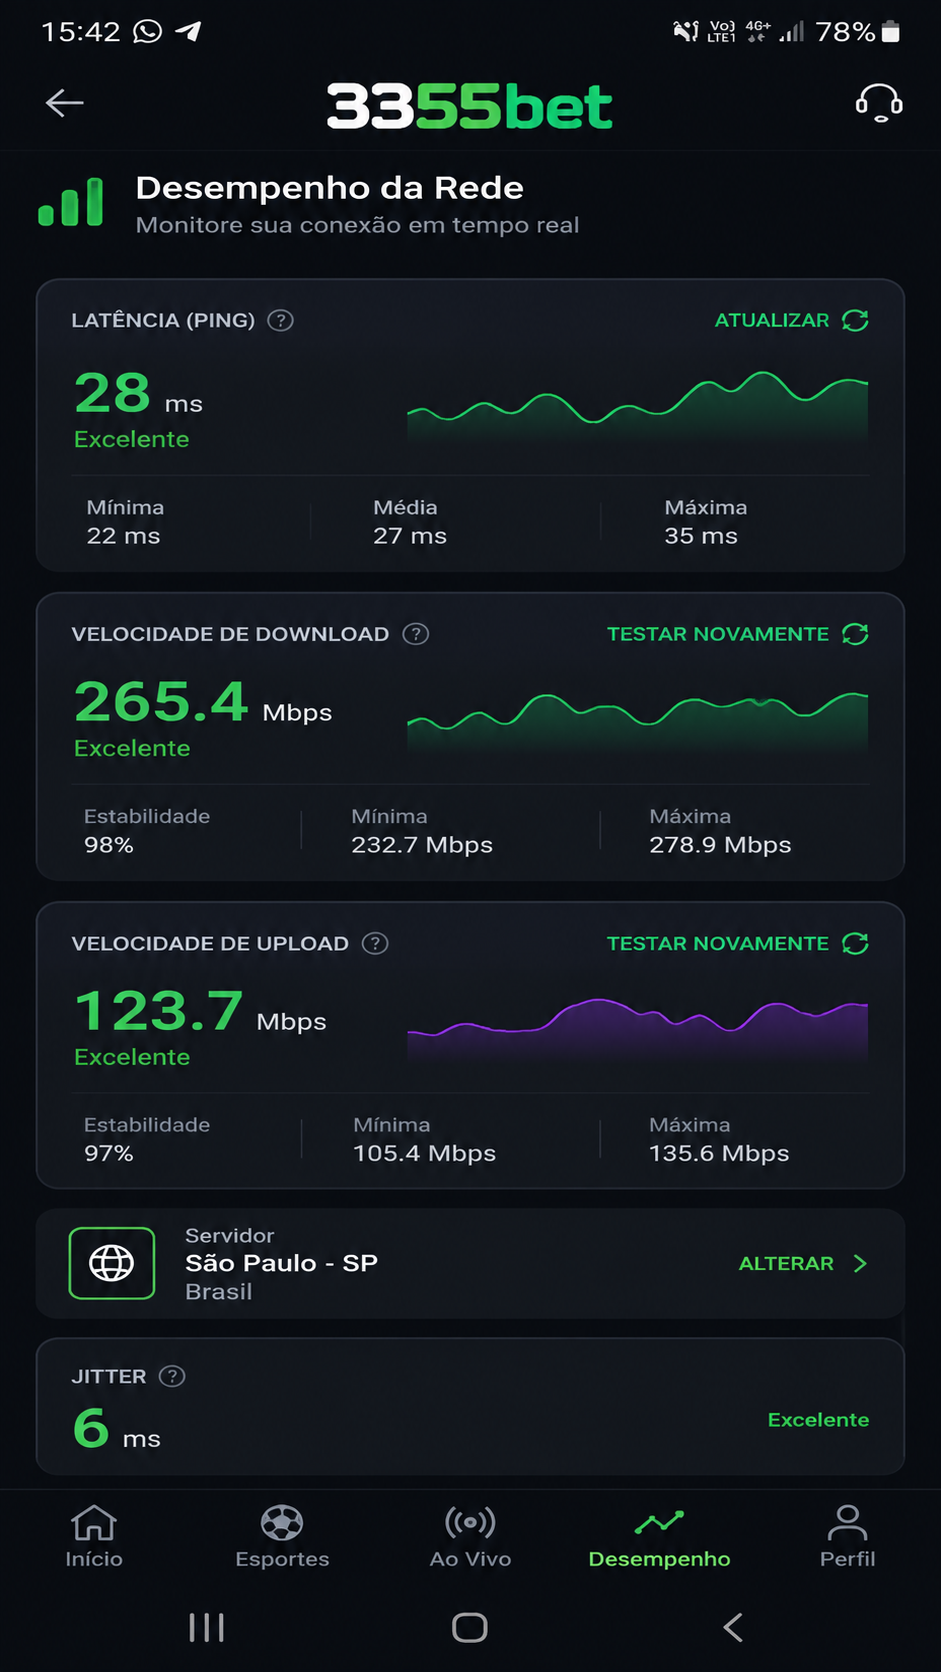
Task: Tap the 28 ms latency value
Action: [138, 393]
